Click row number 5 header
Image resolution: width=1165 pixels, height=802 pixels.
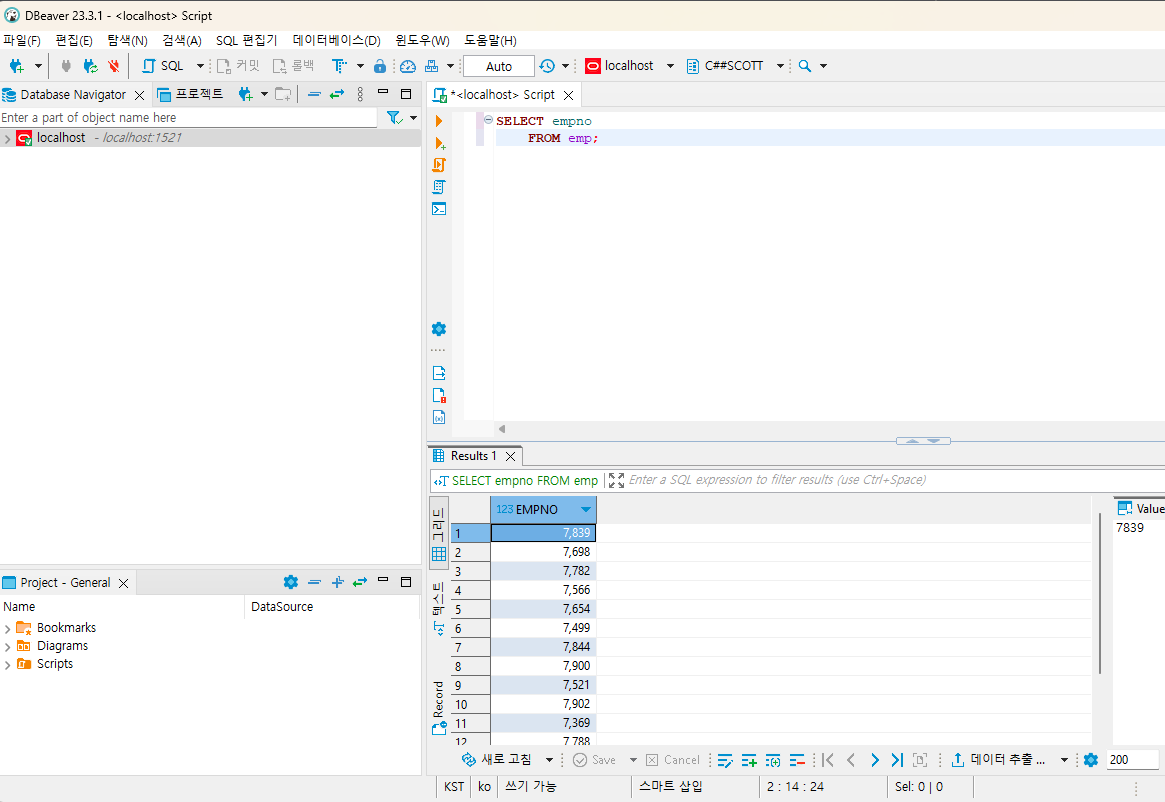pyautogui.click(x=470, y=609)
